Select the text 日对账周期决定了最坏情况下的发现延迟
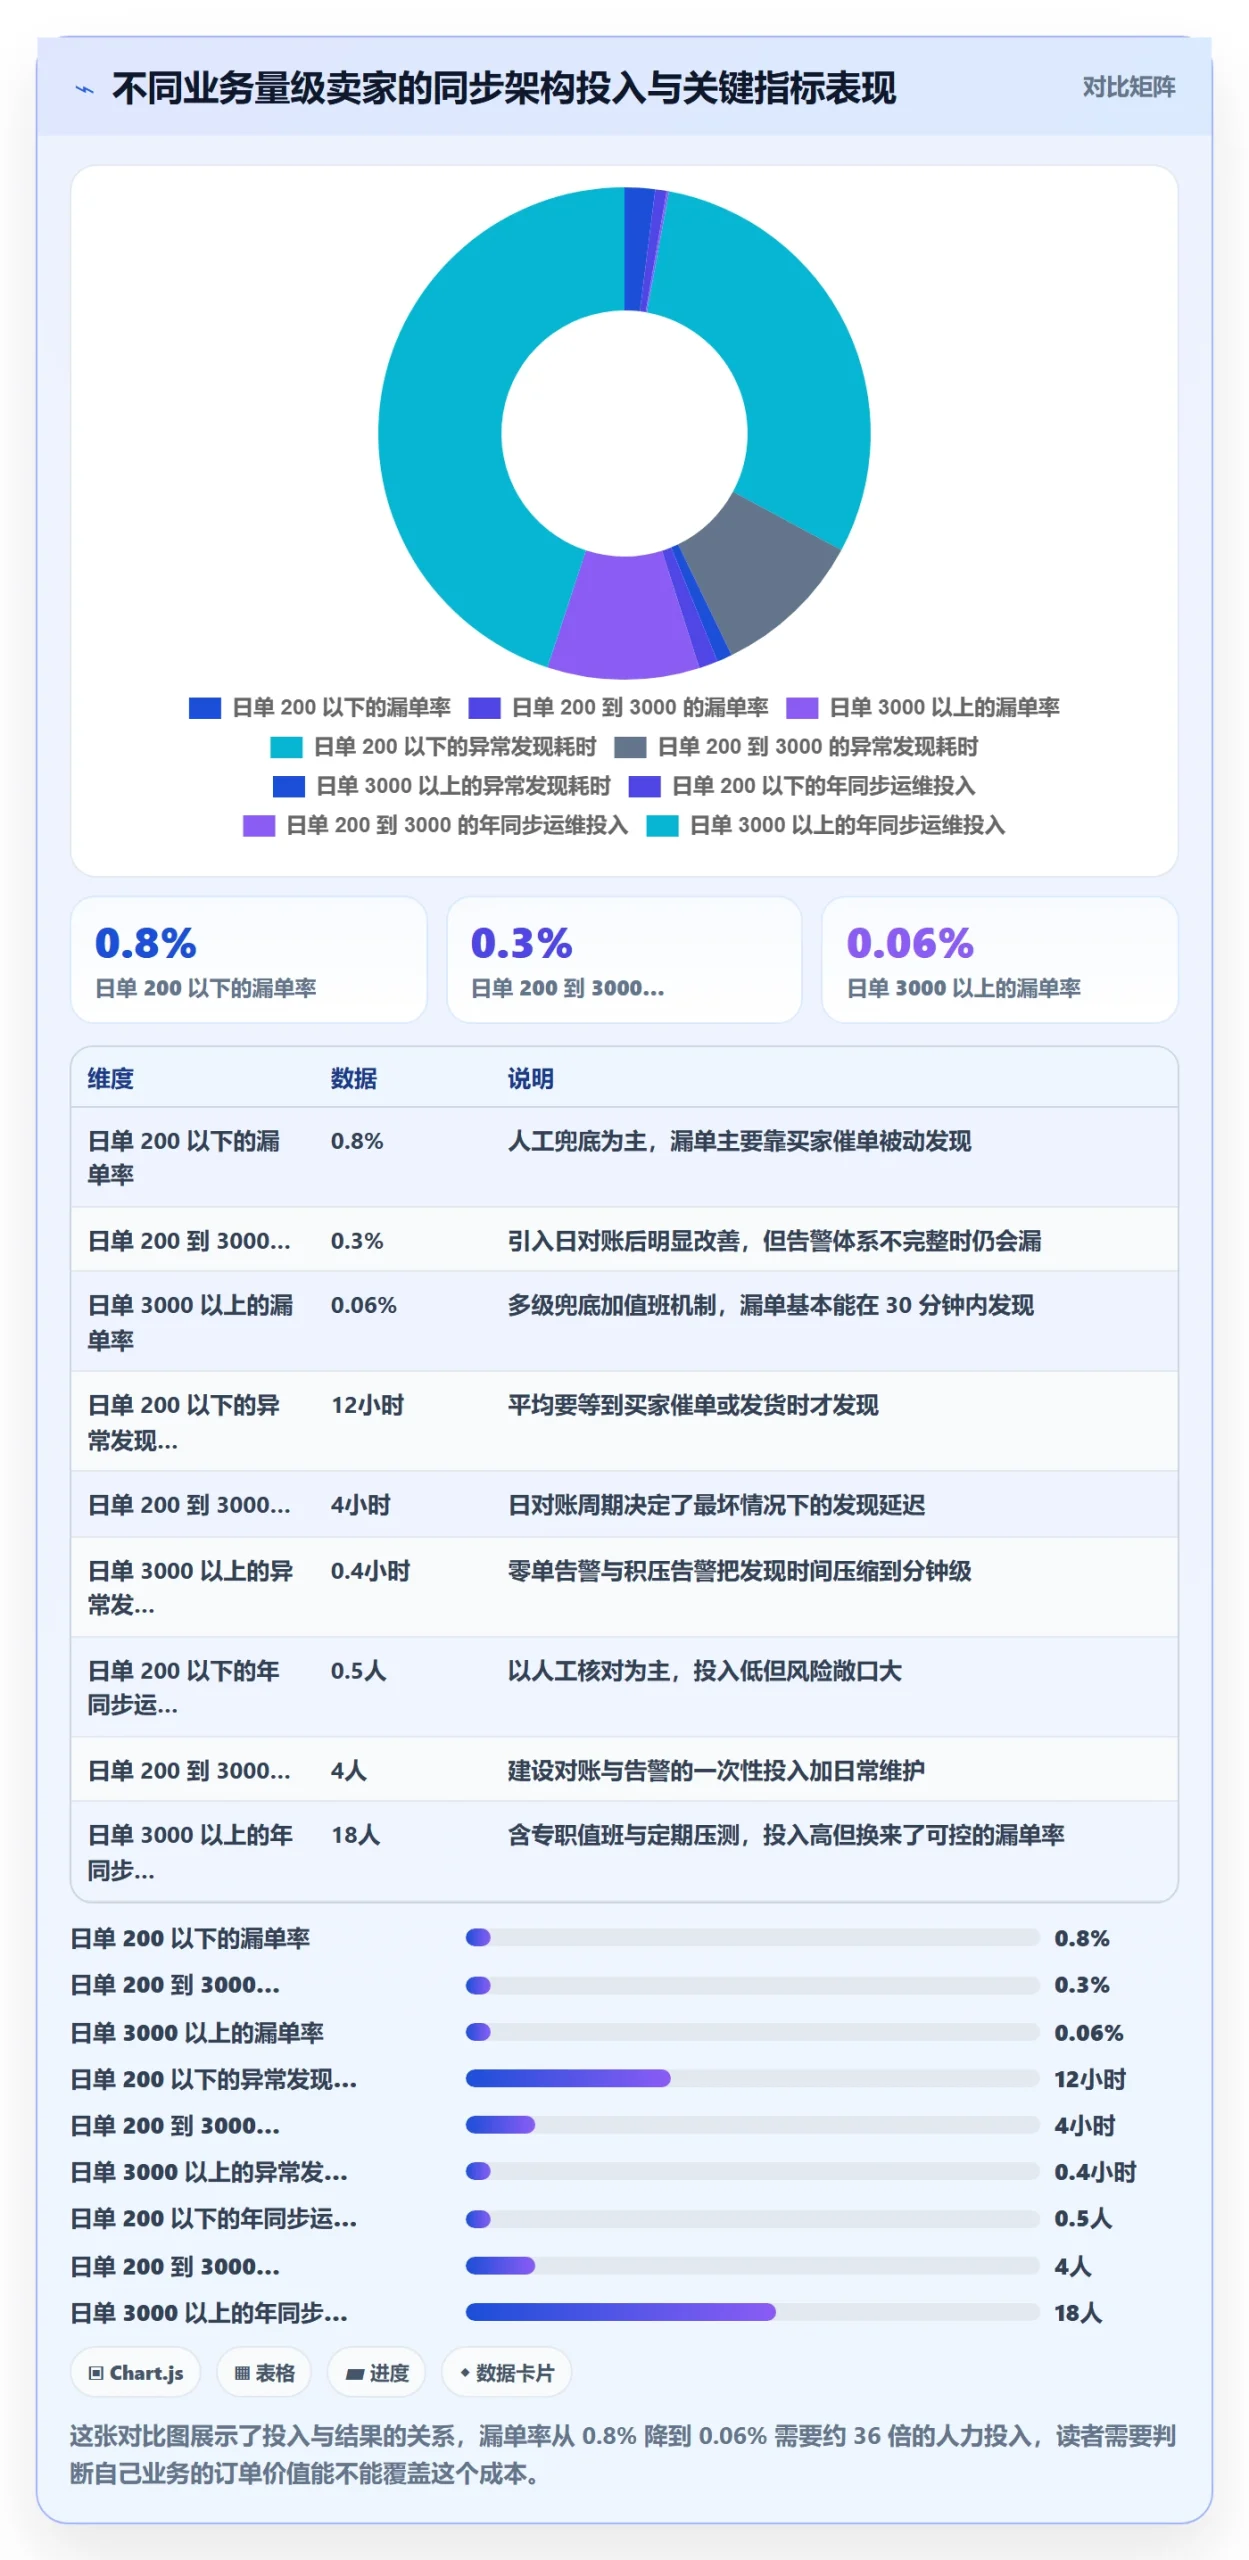Viewport: 1249px width, 2560px height. [716, 1506]
